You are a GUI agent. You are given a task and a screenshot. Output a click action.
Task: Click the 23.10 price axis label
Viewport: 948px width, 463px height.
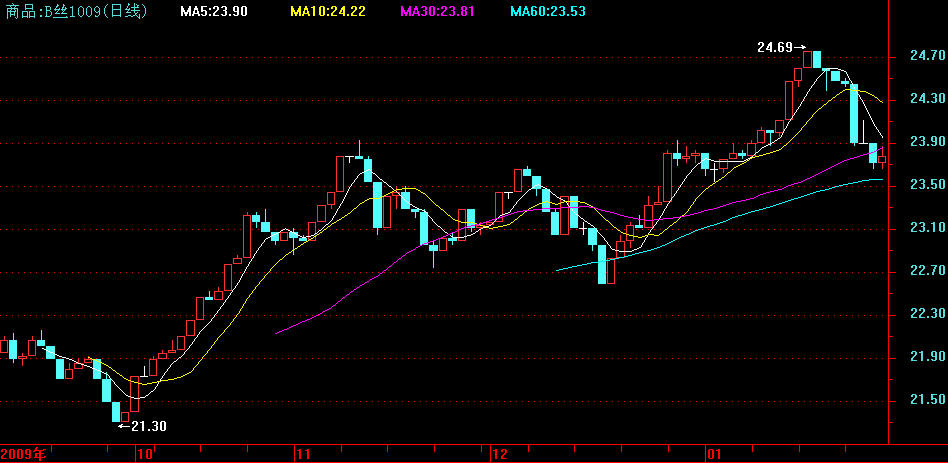pyautogui.click(x=920, y=229)
